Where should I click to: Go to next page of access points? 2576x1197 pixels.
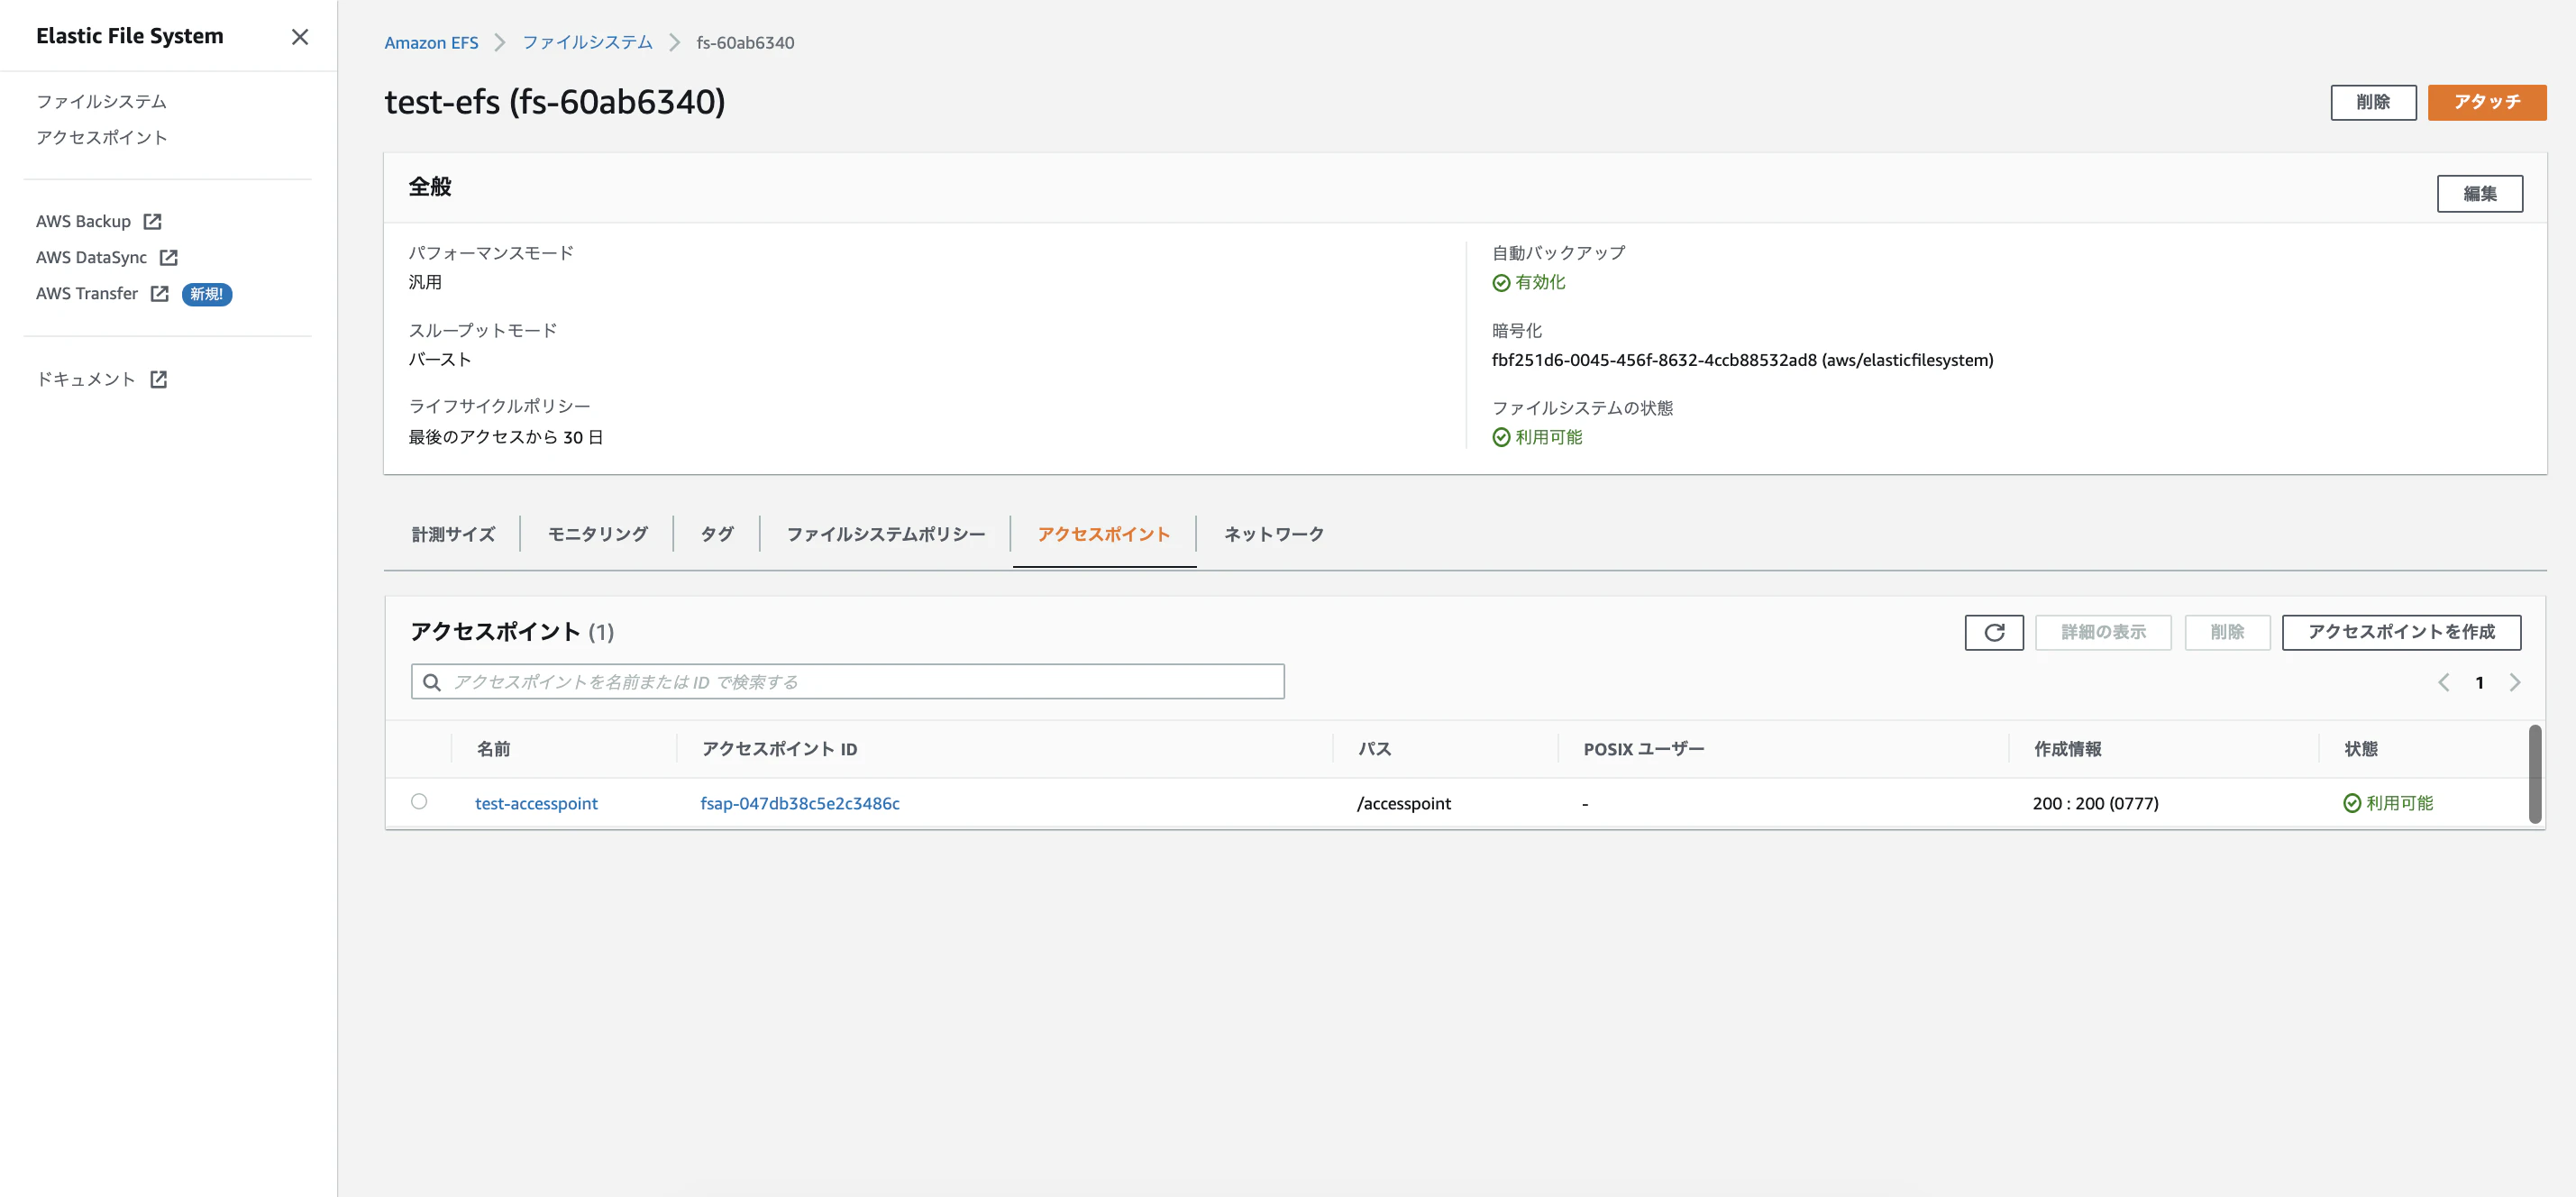pyautogui.click(x=2514, y=682)
